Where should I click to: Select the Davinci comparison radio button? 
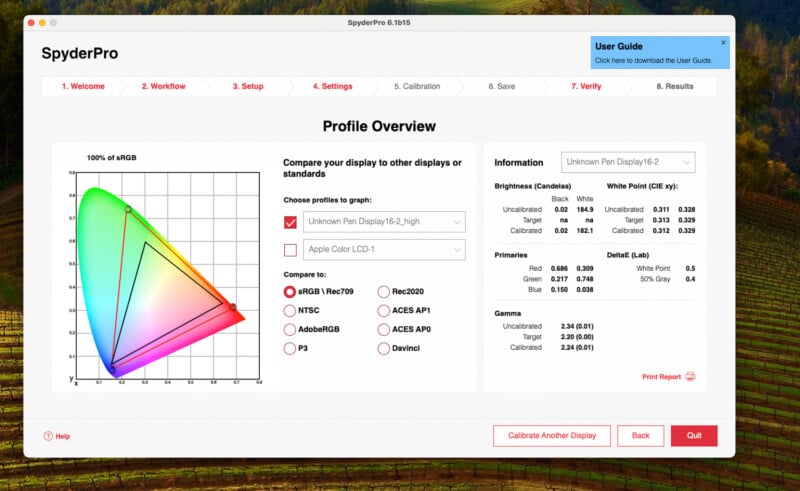[384, 348]
